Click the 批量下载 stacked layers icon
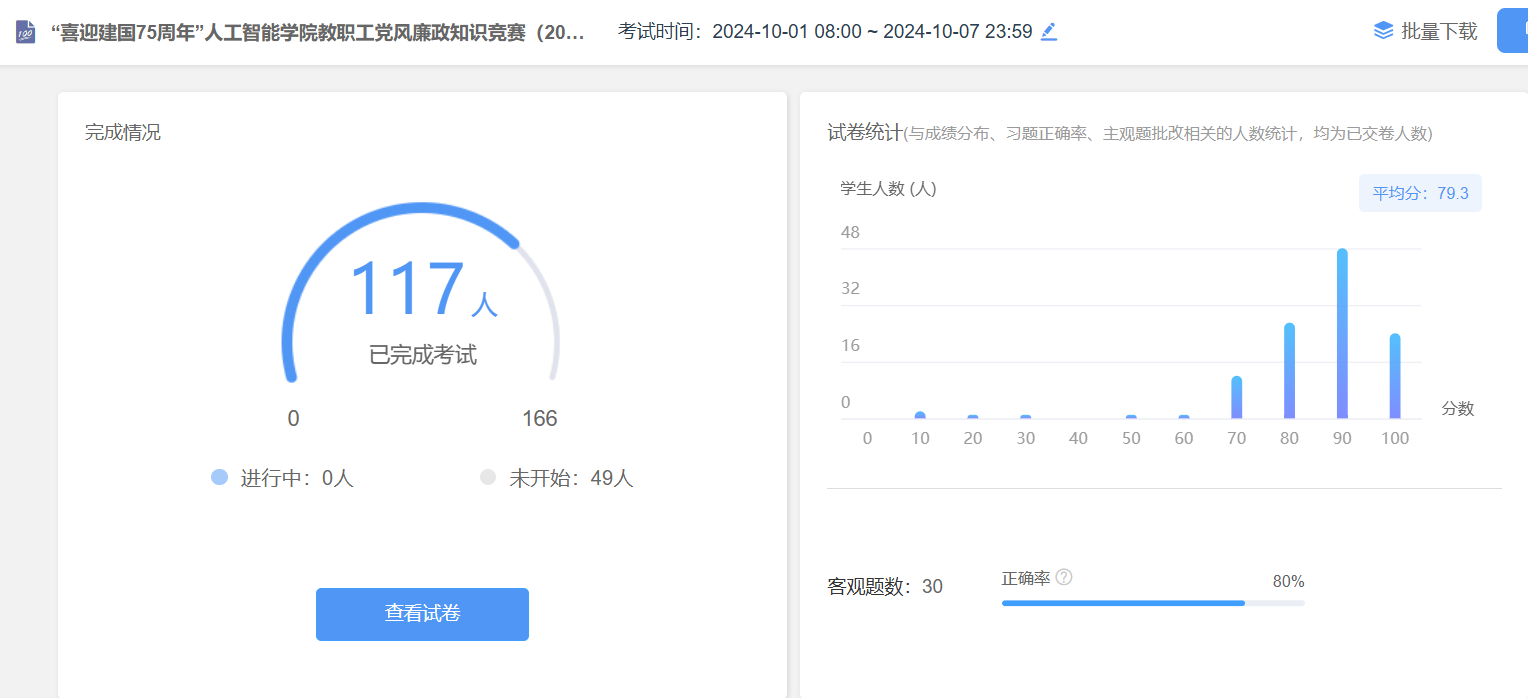 coord(1383,31)
